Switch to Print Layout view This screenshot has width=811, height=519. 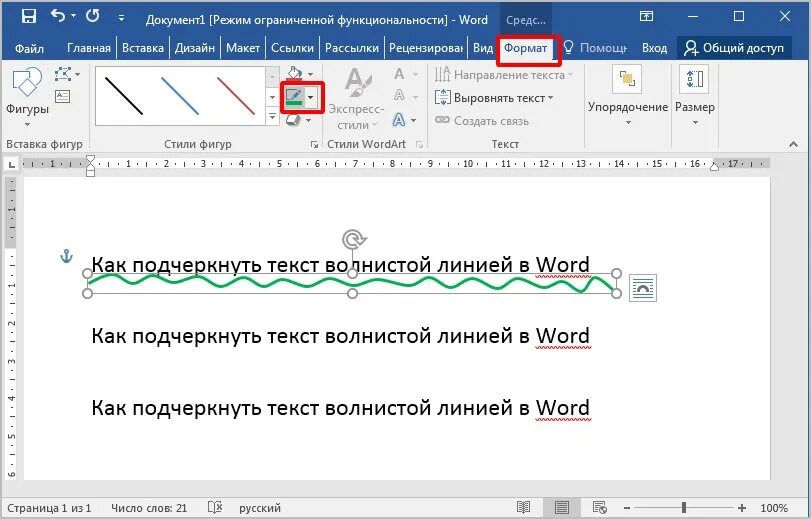pyautogui.click(x=562, y=508)
